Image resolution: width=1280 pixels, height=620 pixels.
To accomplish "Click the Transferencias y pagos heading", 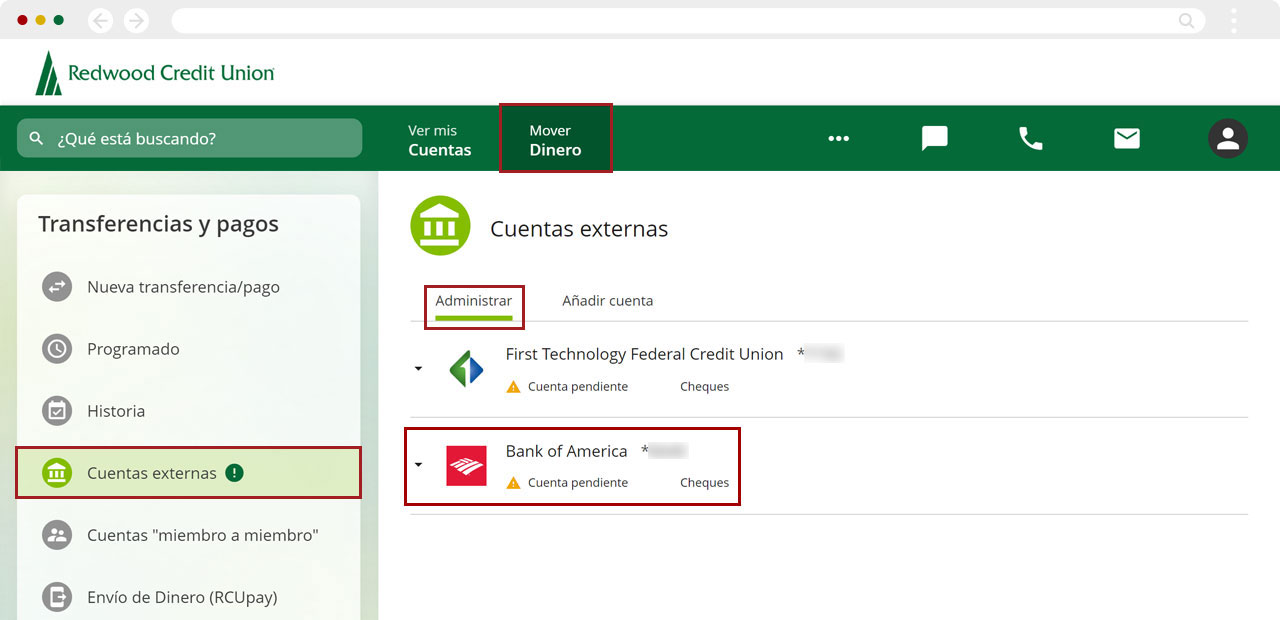I will (158, 225).
